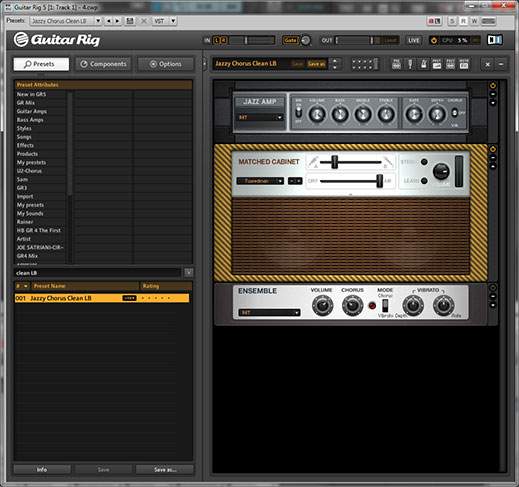
Task: Open the Options tab
Action: click(x=166, y=64)
